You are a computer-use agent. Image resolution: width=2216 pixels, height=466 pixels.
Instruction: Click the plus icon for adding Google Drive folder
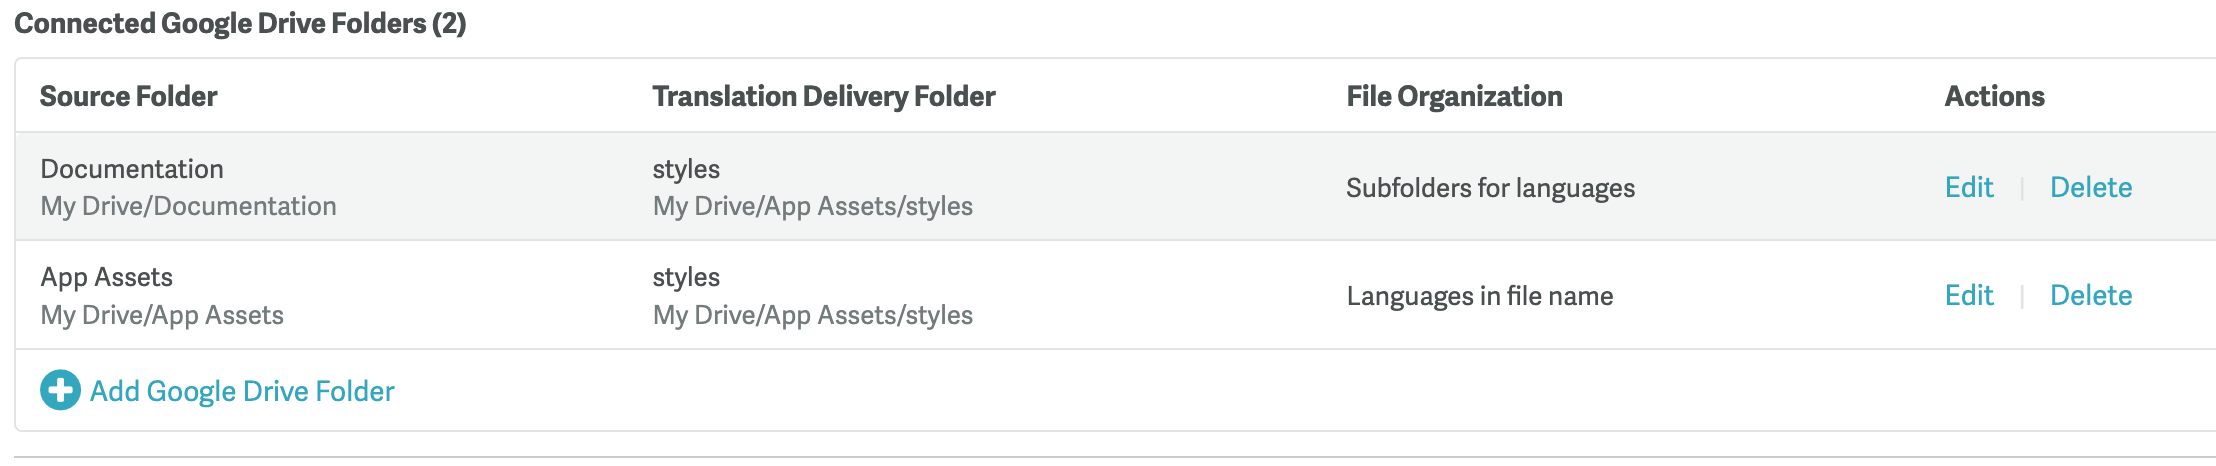pos(60,390)
